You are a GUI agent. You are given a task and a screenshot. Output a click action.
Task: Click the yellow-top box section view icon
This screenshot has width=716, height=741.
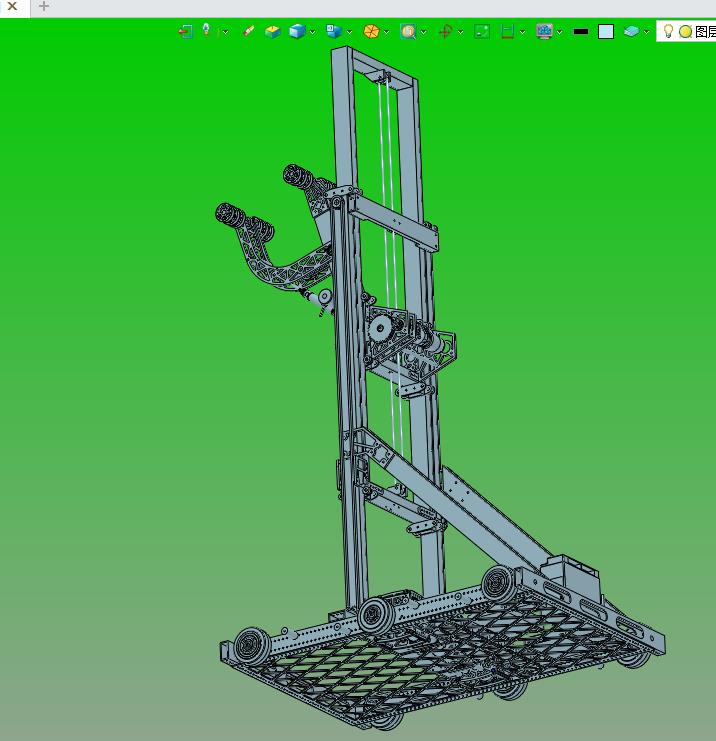point(272,32)
